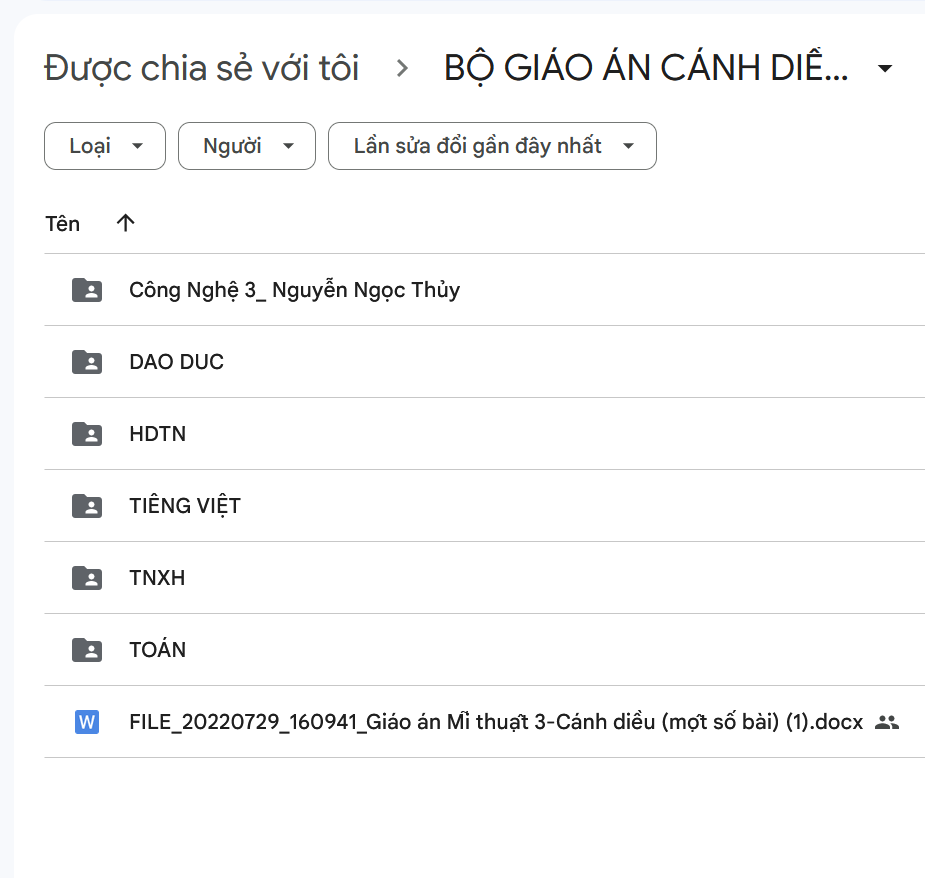Expand Lần sửa đổi gần đây nhất filter
The image size is (925, 878).
click(x=492, y=146)
